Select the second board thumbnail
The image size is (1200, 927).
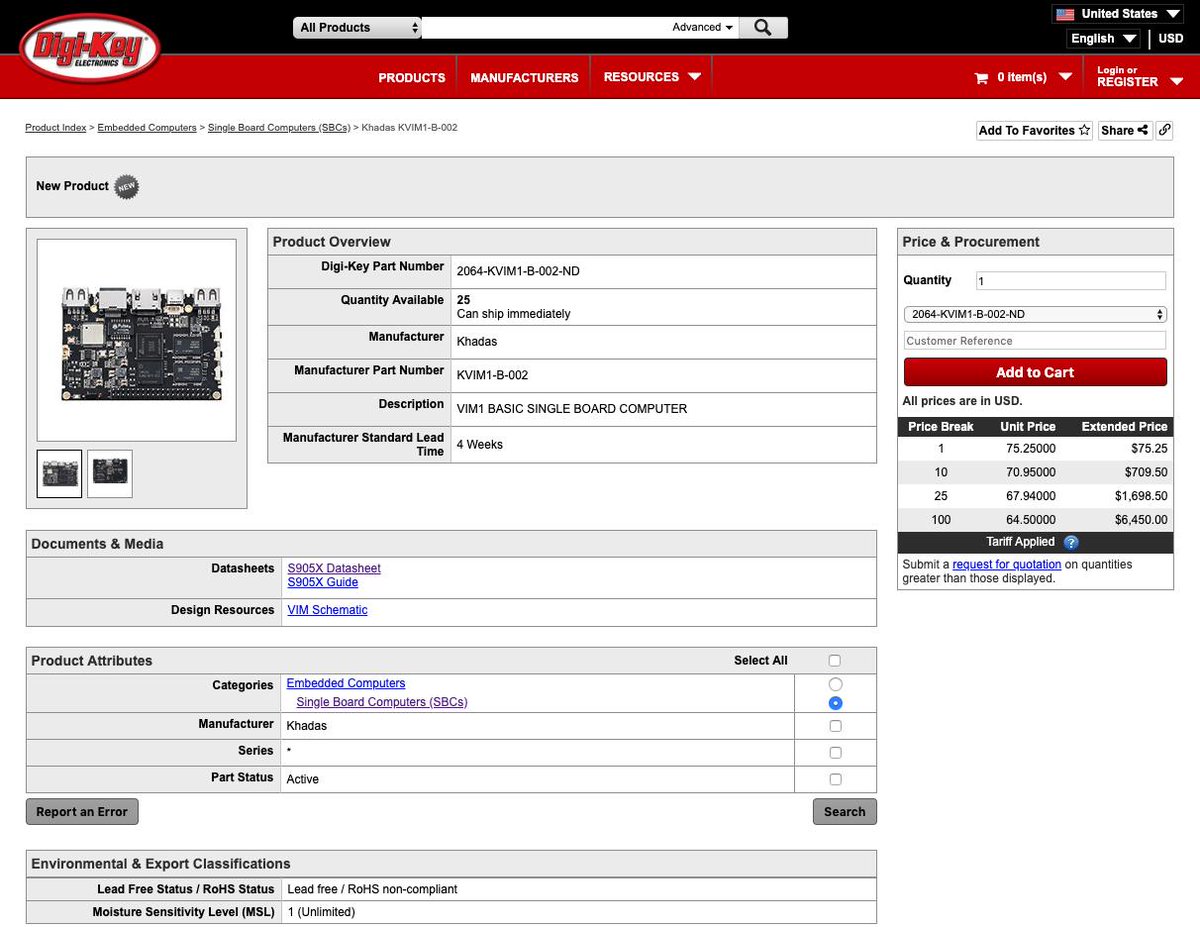(x=110, y=474)
